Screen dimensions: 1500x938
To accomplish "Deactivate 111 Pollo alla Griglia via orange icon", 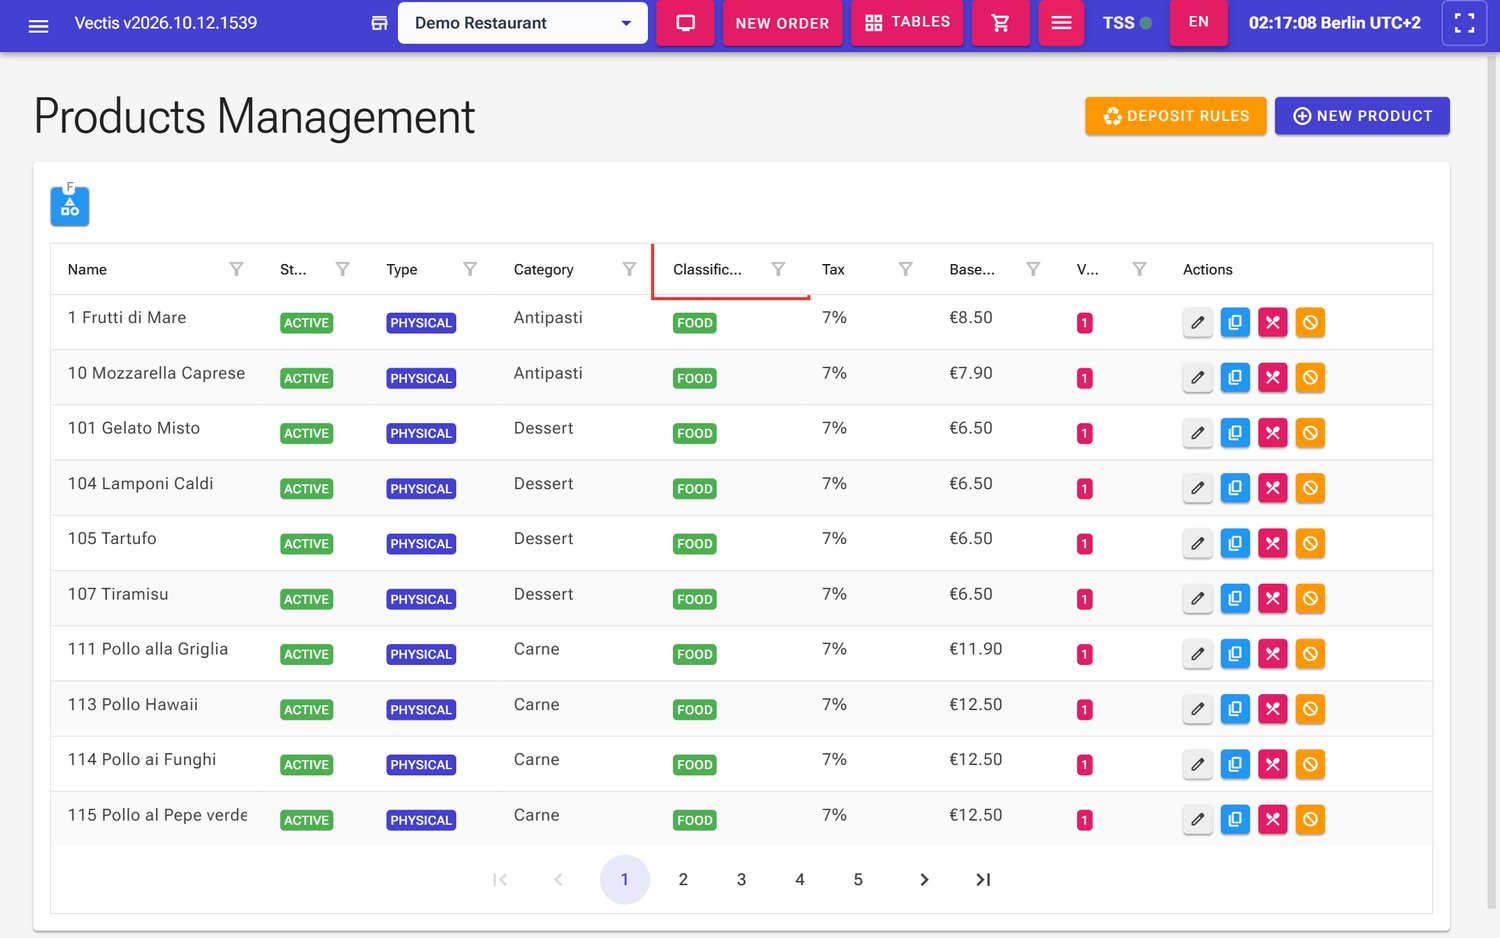I will (1310, 654).
